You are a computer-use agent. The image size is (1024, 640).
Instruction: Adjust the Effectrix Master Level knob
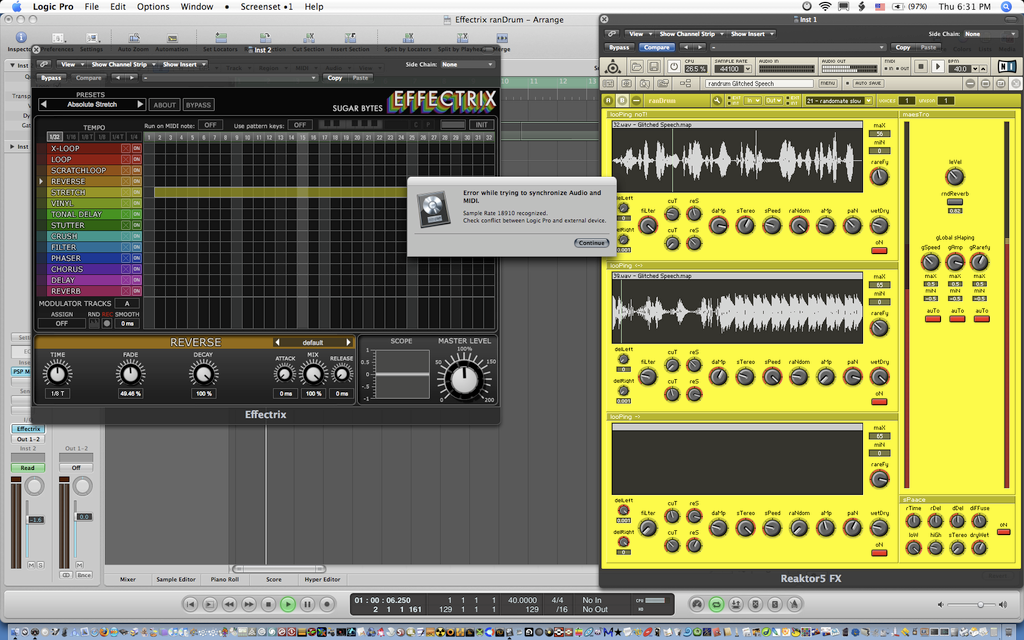click(462, 380)
